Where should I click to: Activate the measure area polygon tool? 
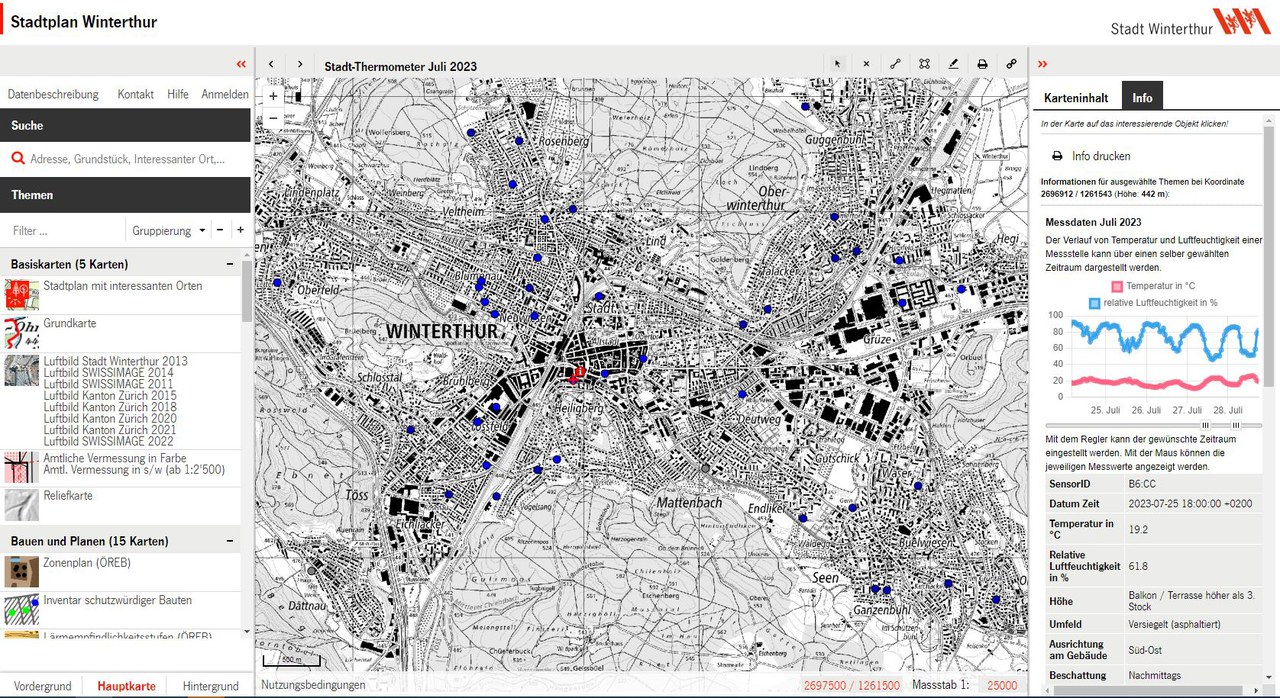click(924, 64)
